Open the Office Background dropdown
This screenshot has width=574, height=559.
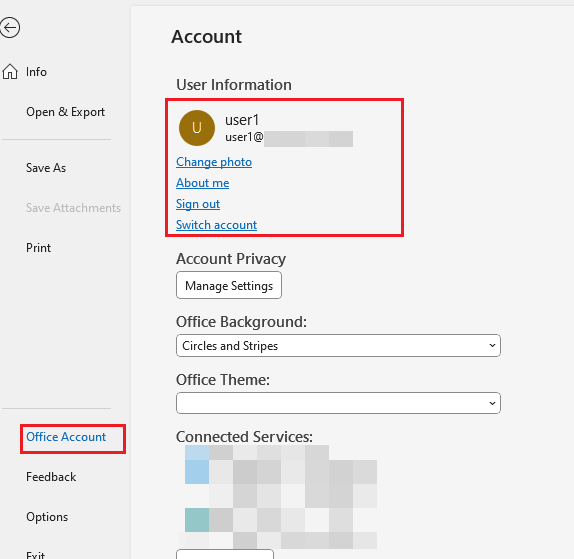(338, 346)
